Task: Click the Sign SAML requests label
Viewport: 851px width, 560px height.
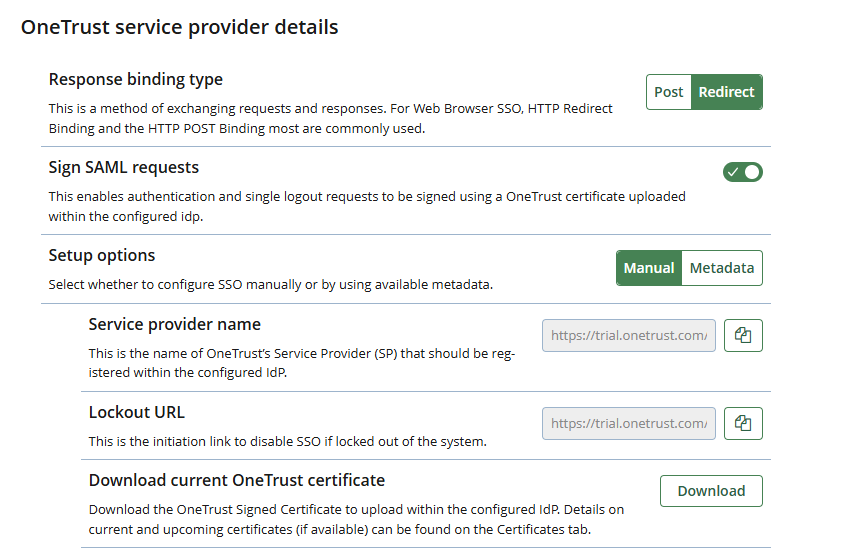Action: pyautogui.click(x=124, y=167)
